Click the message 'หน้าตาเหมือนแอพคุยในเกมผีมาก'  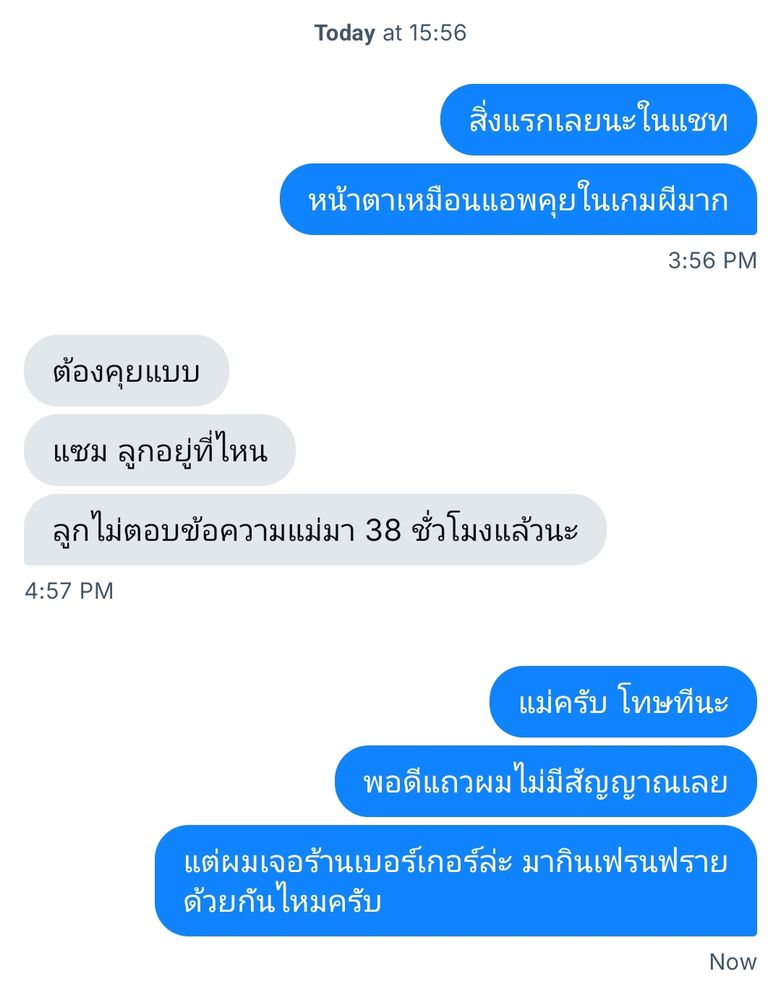(x=518, y=200)
